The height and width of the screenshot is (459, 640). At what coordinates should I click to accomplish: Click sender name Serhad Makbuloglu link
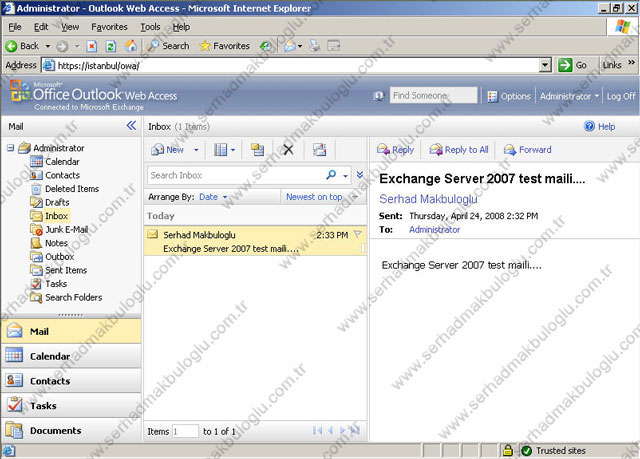click(428, 199)
